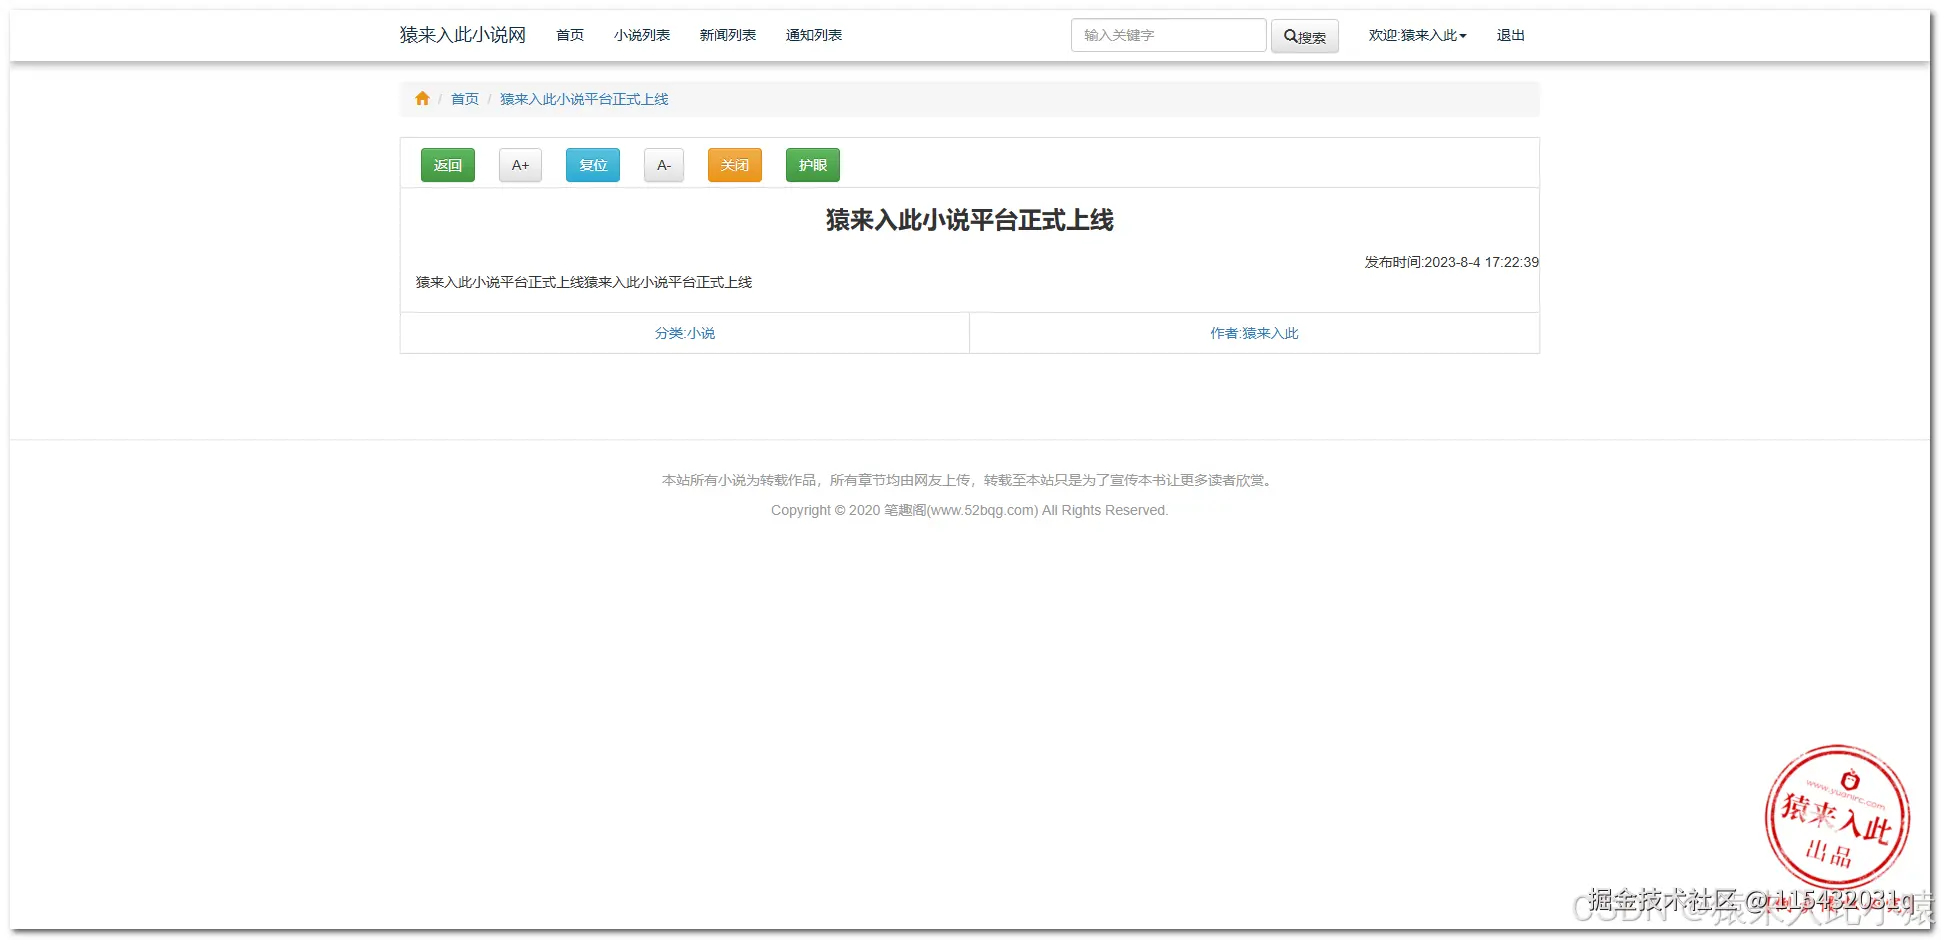Click the 作者:猿来入此 author link

[x=1252, y=333]
